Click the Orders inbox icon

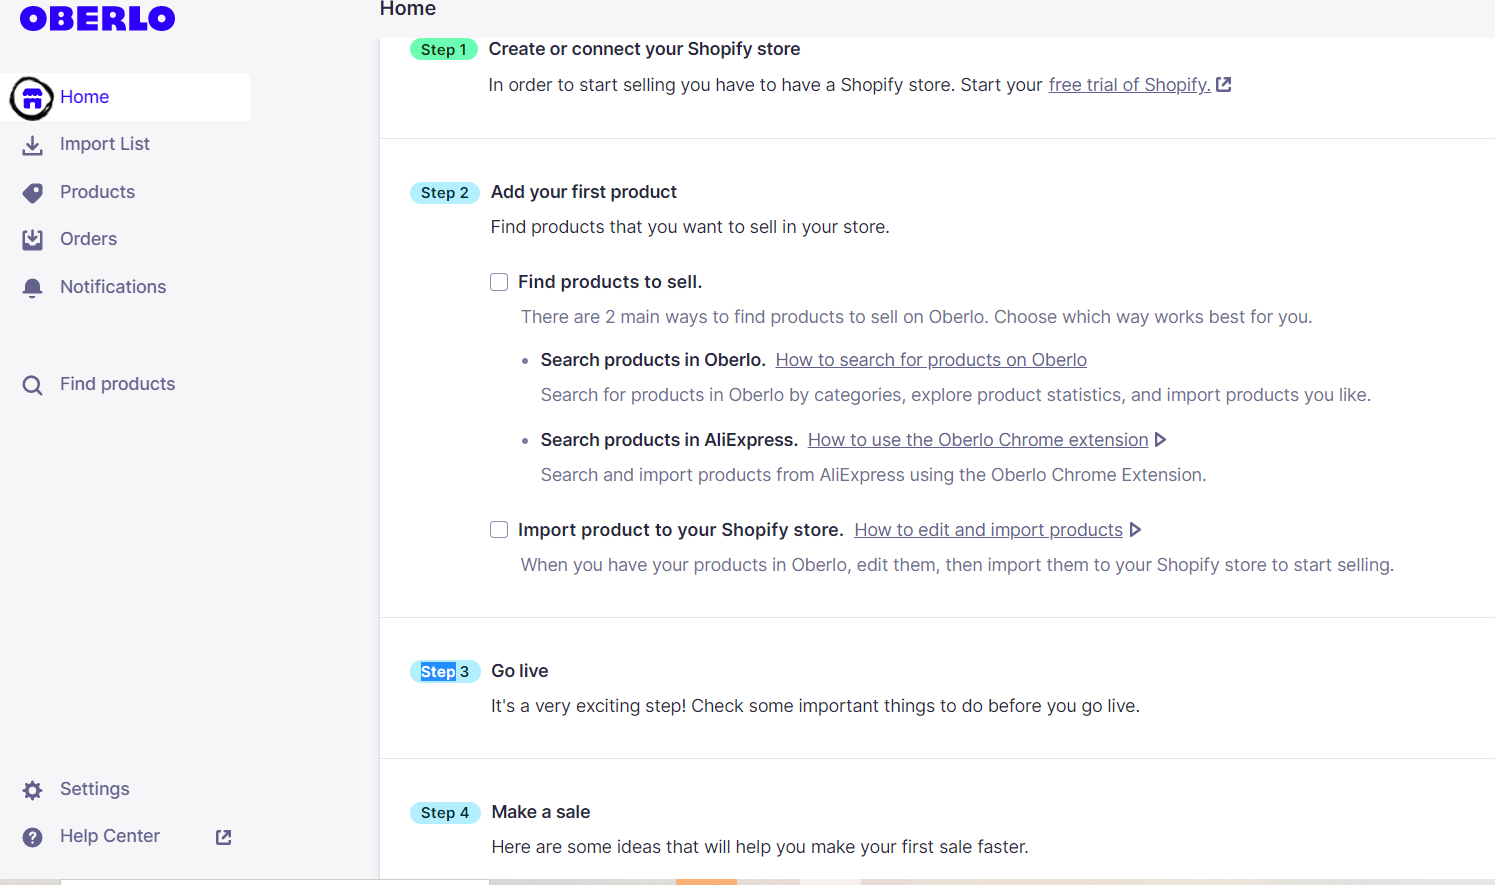[x=33, y=240]
